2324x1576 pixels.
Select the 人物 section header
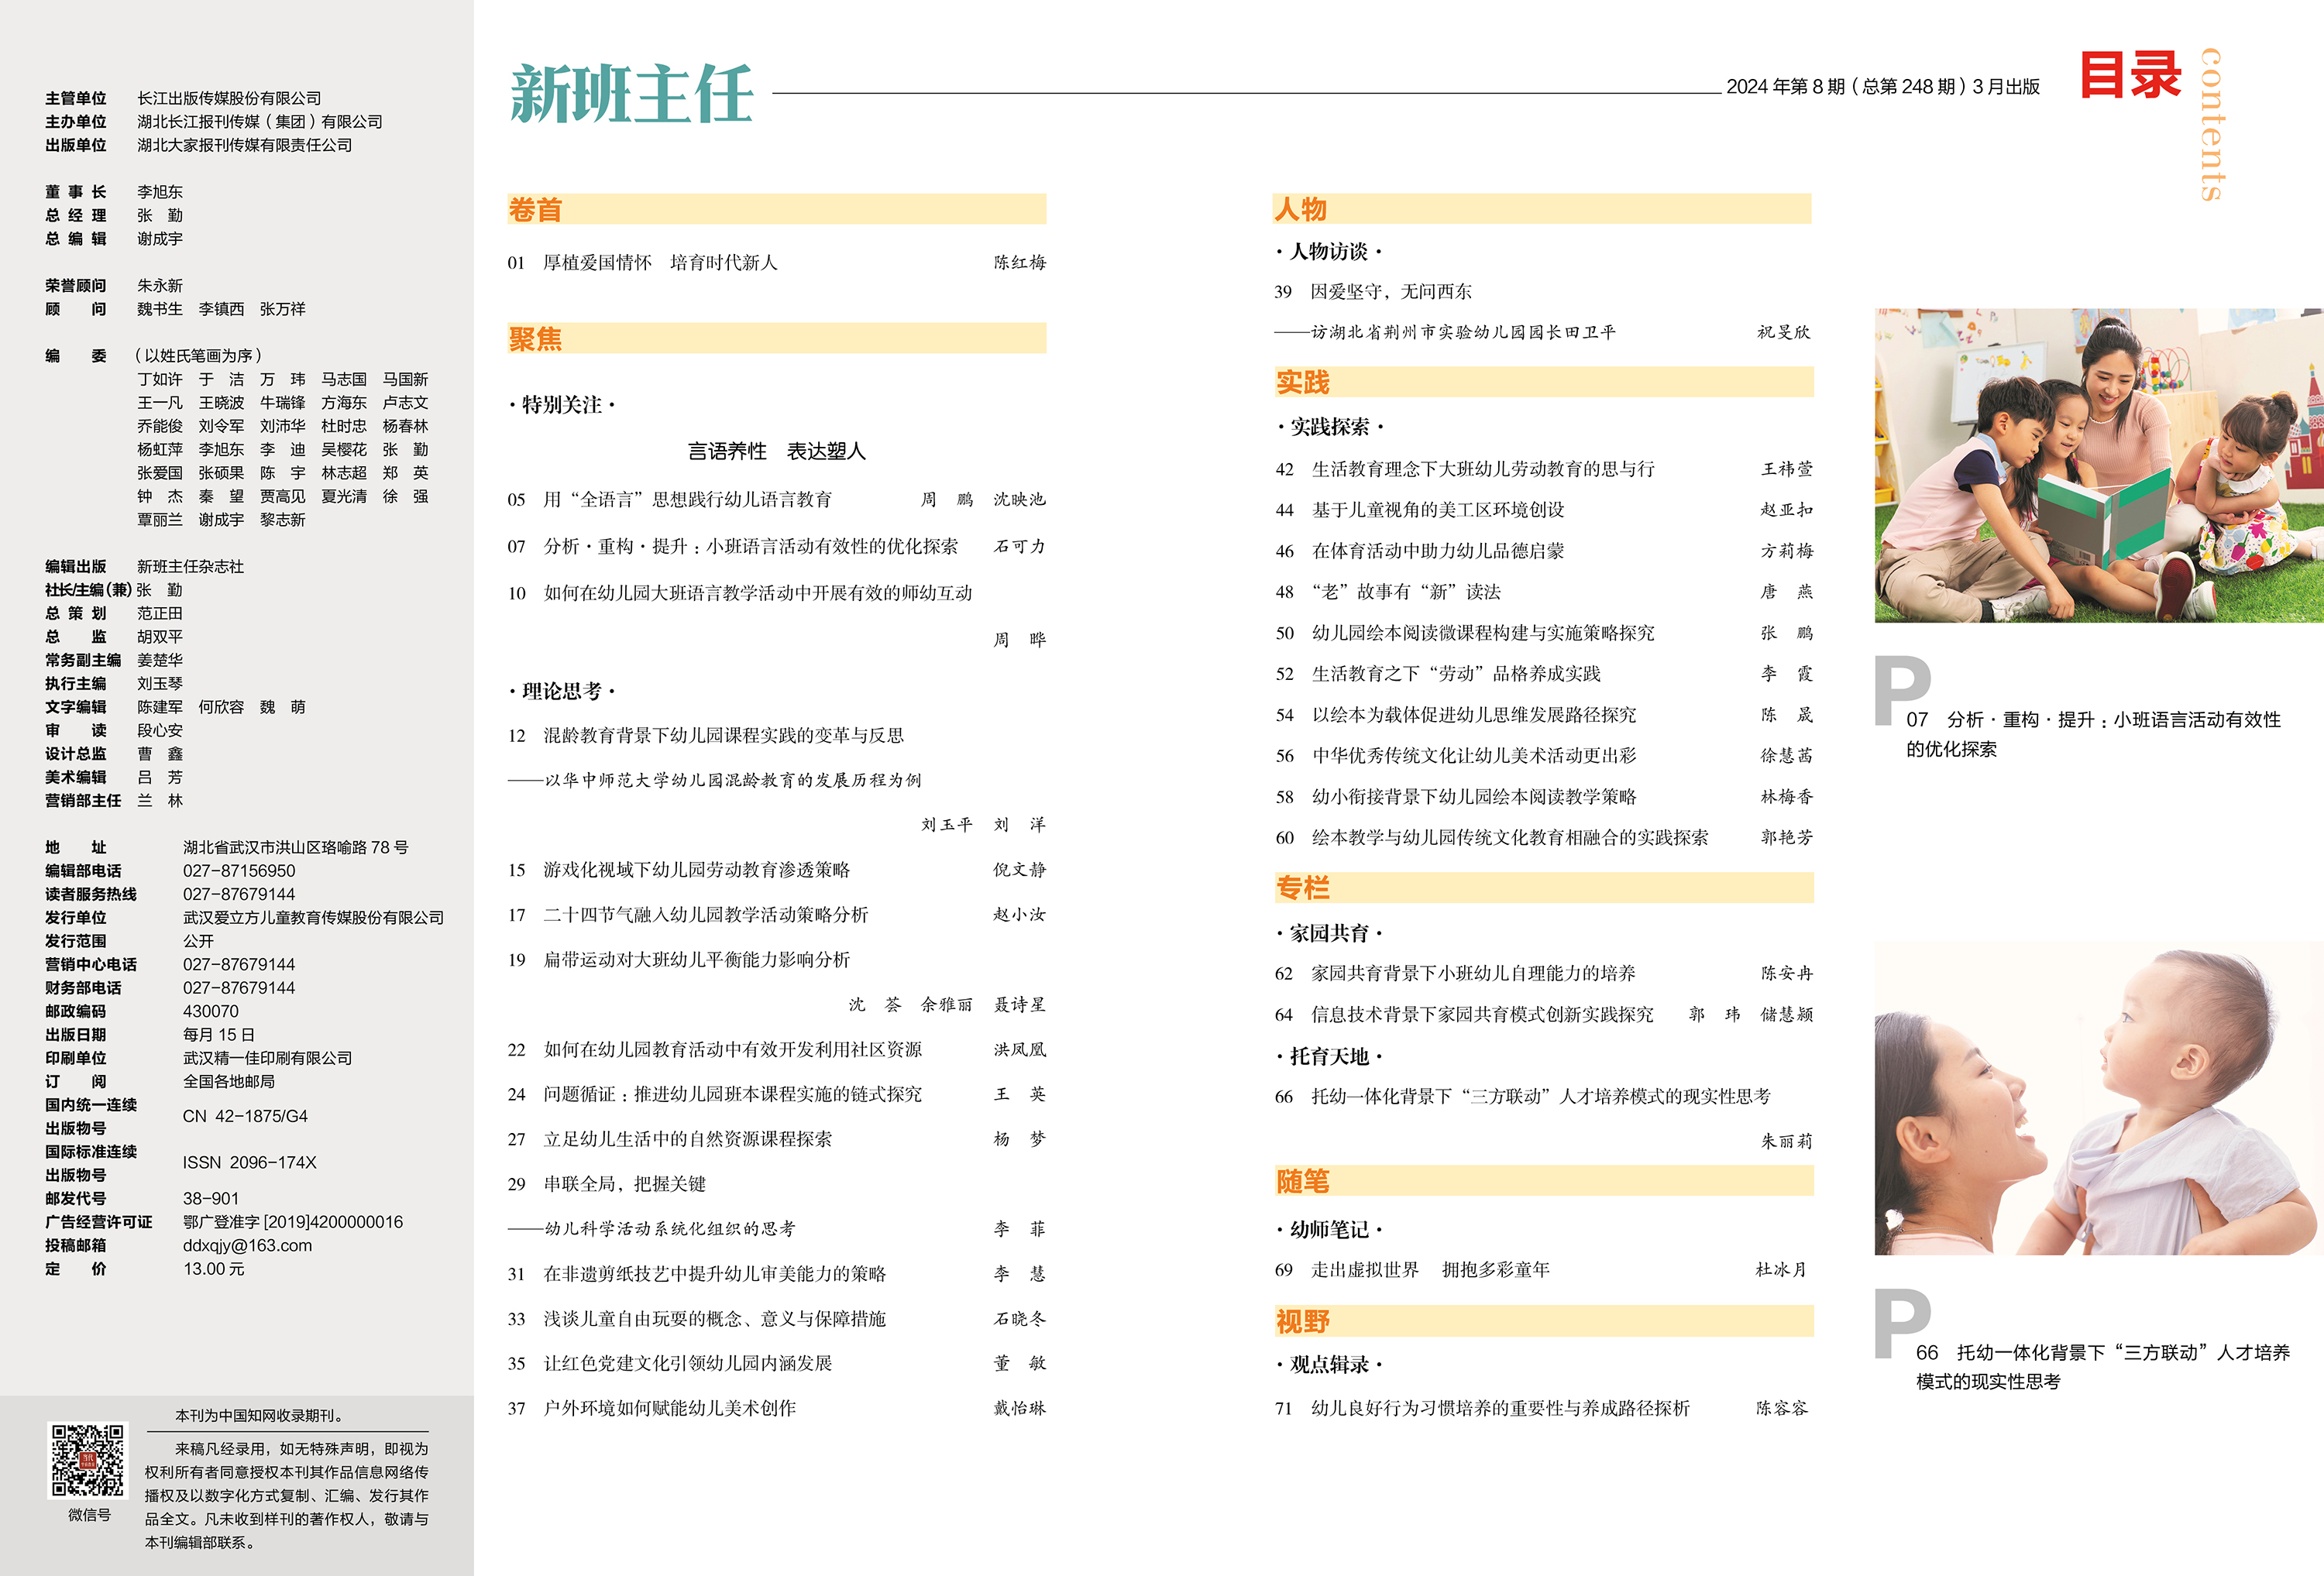pos(1300,209)
